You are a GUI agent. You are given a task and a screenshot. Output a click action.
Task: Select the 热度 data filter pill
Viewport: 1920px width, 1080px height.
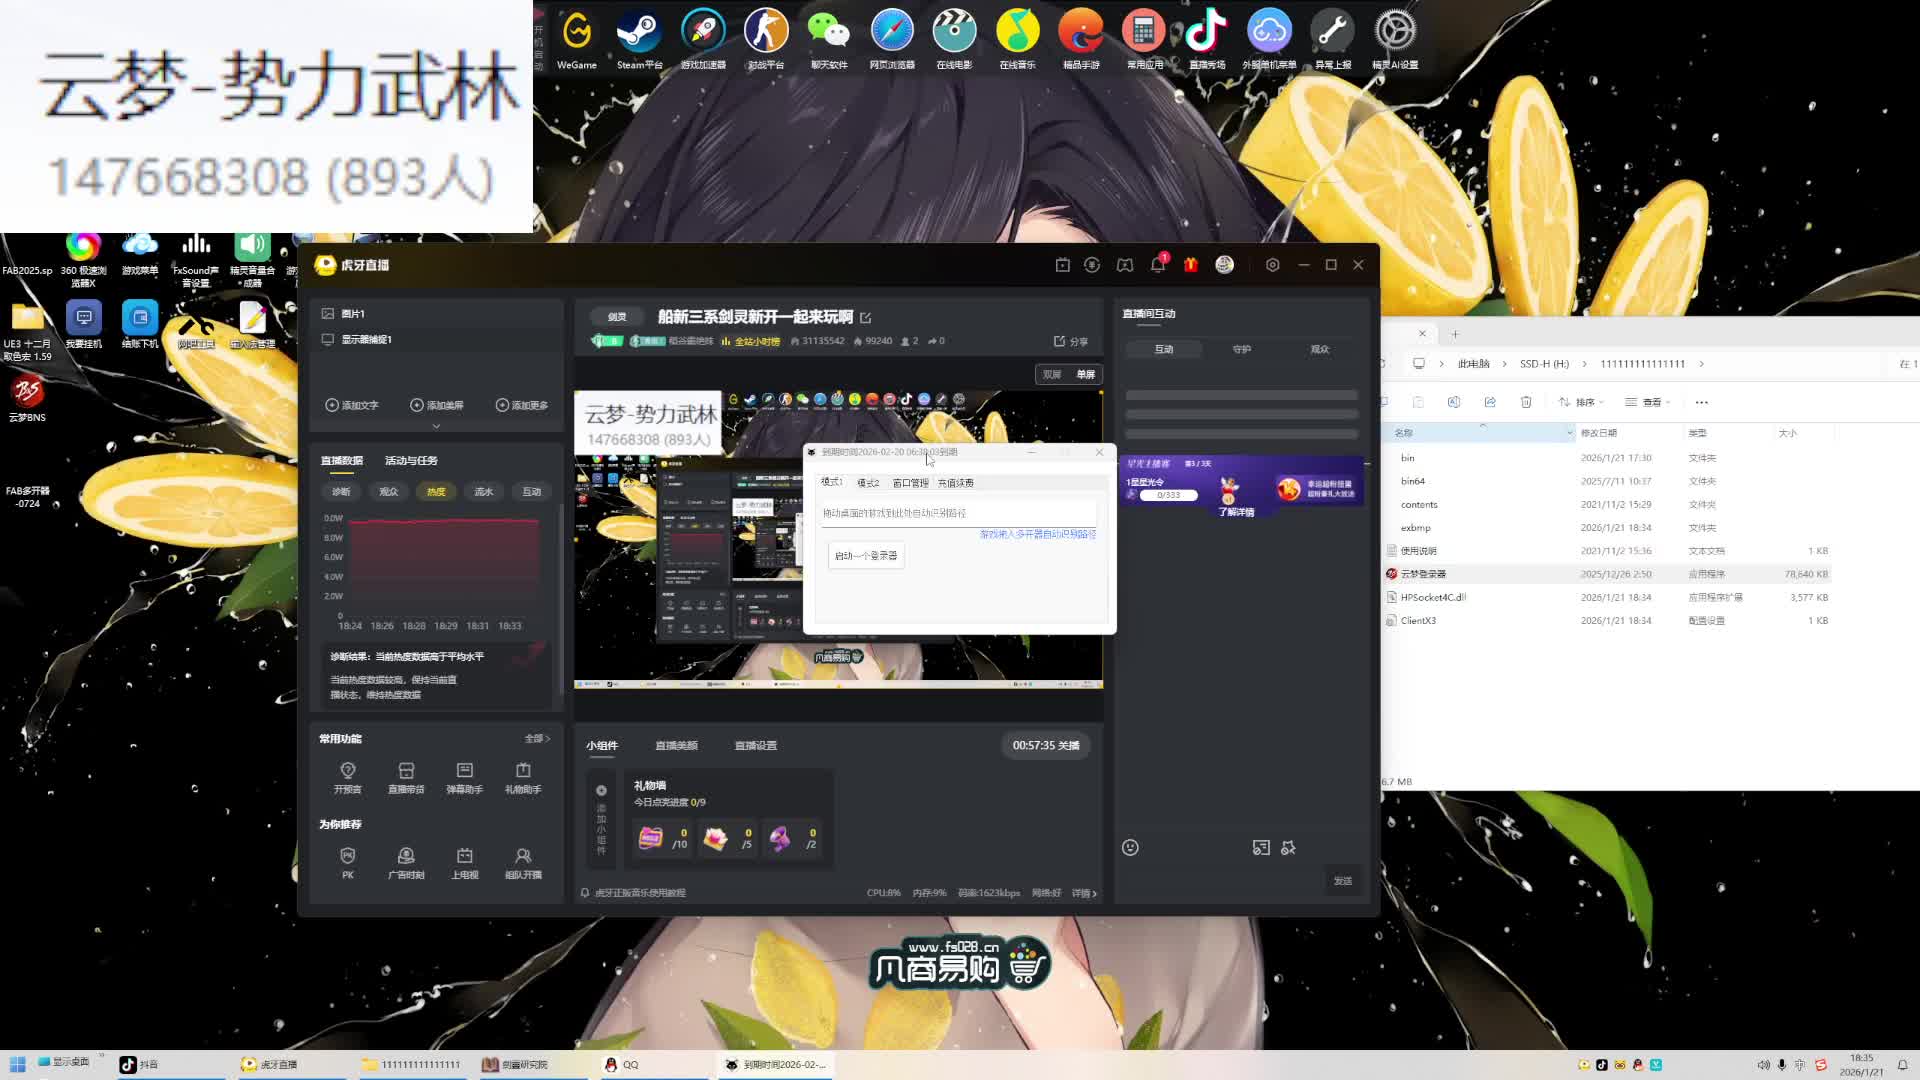(436, 492)
